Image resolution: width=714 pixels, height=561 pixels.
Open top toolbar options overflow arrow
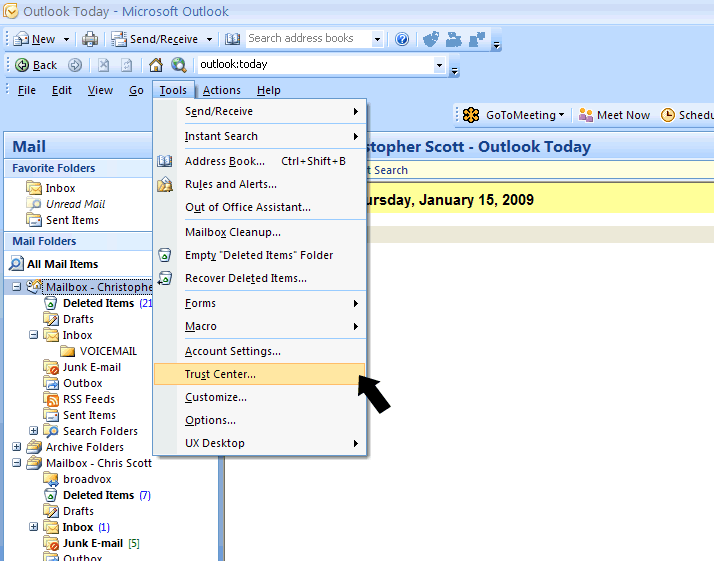click(x=497, y=44)
